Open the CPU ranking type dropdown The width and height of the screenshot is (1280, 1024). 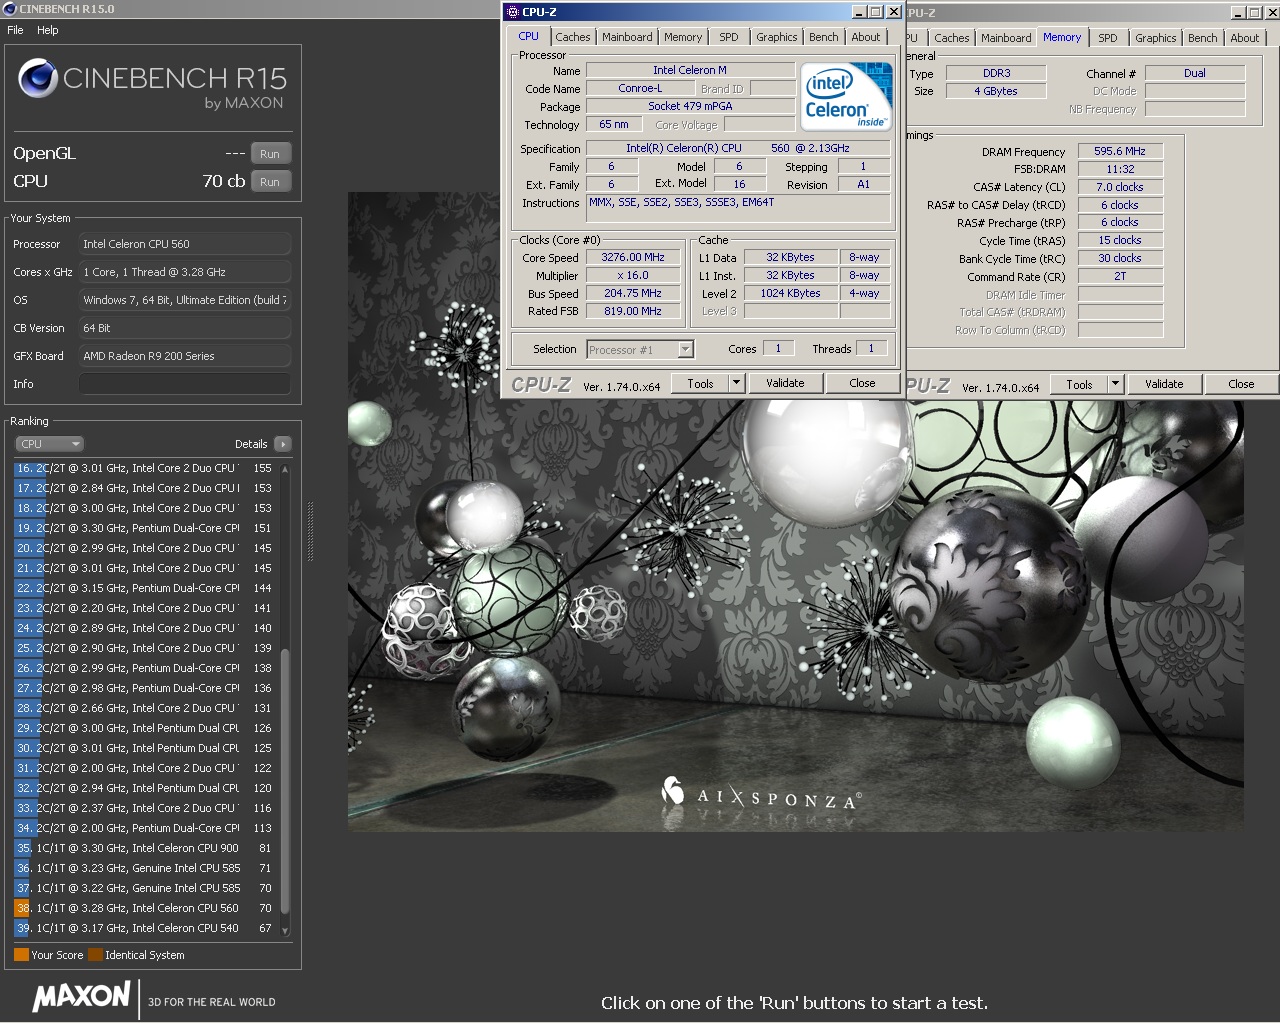49,444
